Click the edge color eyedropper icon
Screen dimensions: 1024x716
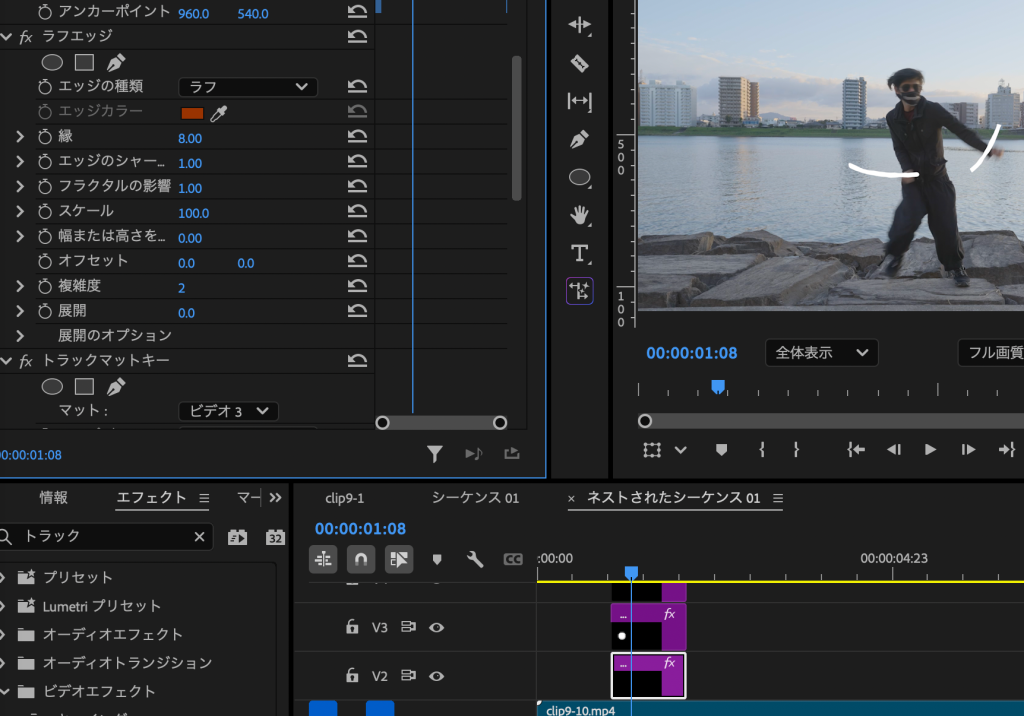point(218,112)
